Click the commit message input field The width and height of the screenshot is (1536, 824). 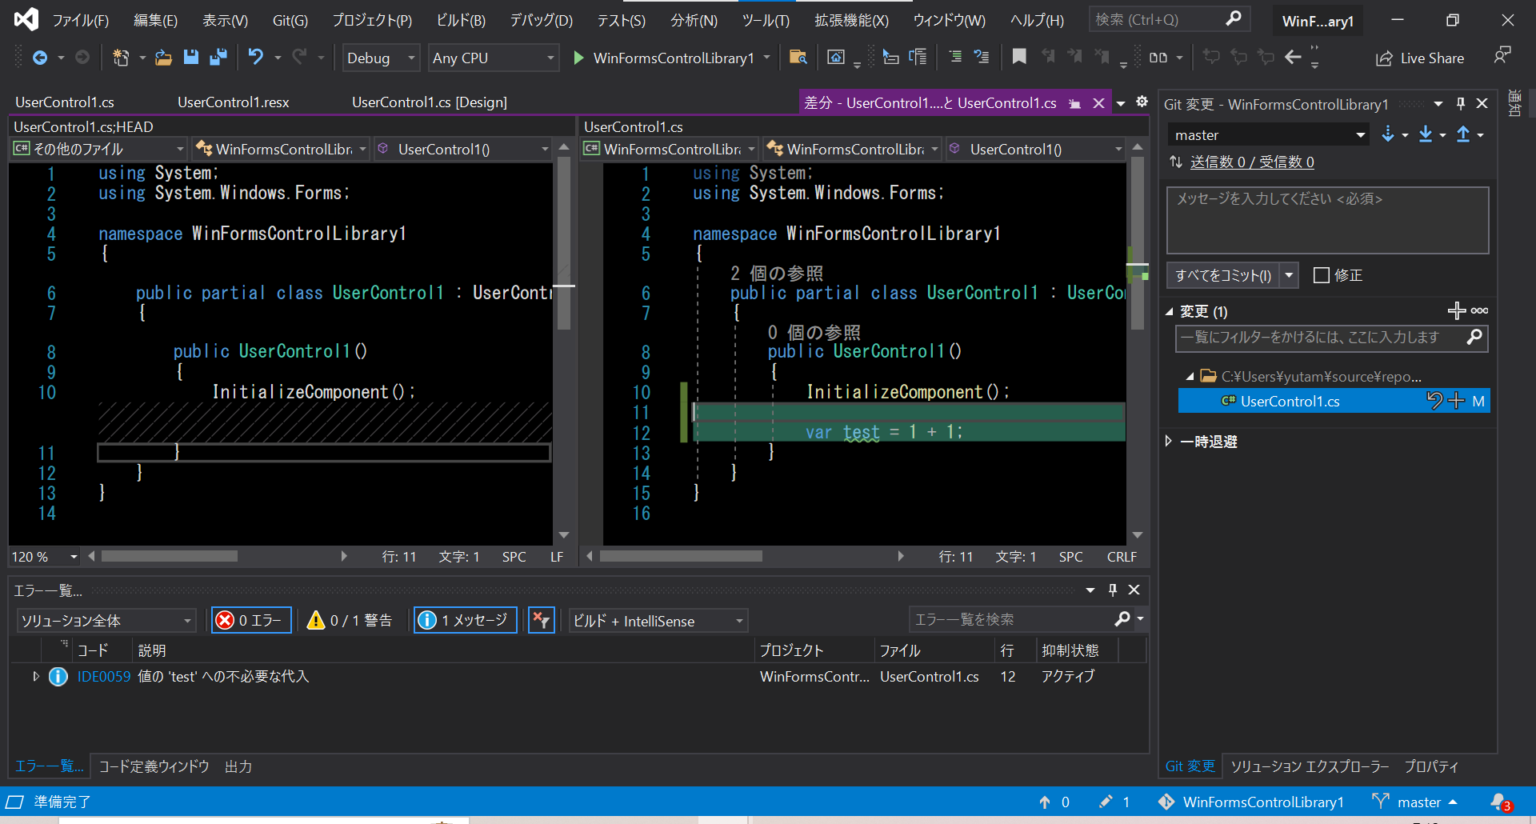click(x=1327, y=218)
